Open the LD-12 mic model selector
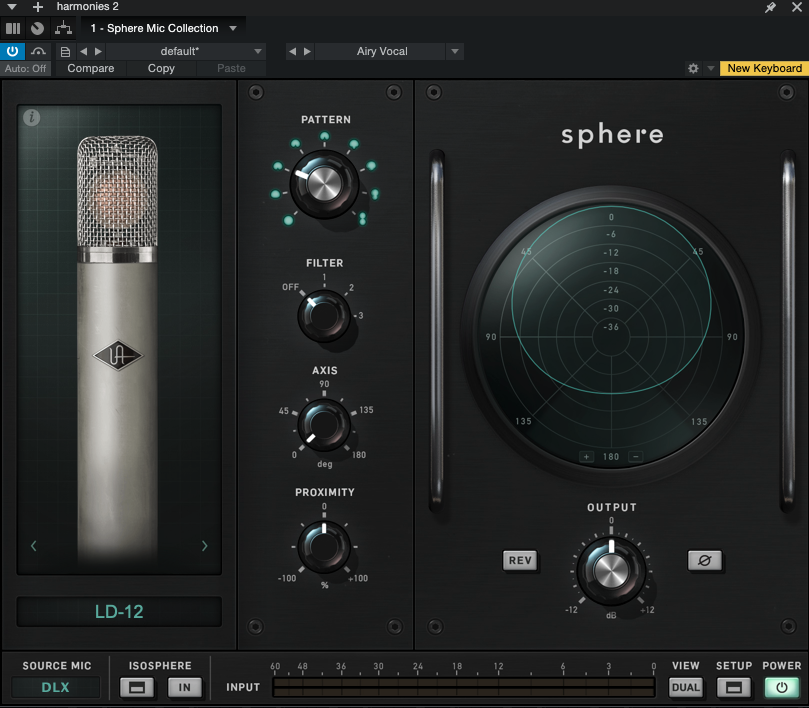Viewport: 809px width, 708px height. coord(119,612)
